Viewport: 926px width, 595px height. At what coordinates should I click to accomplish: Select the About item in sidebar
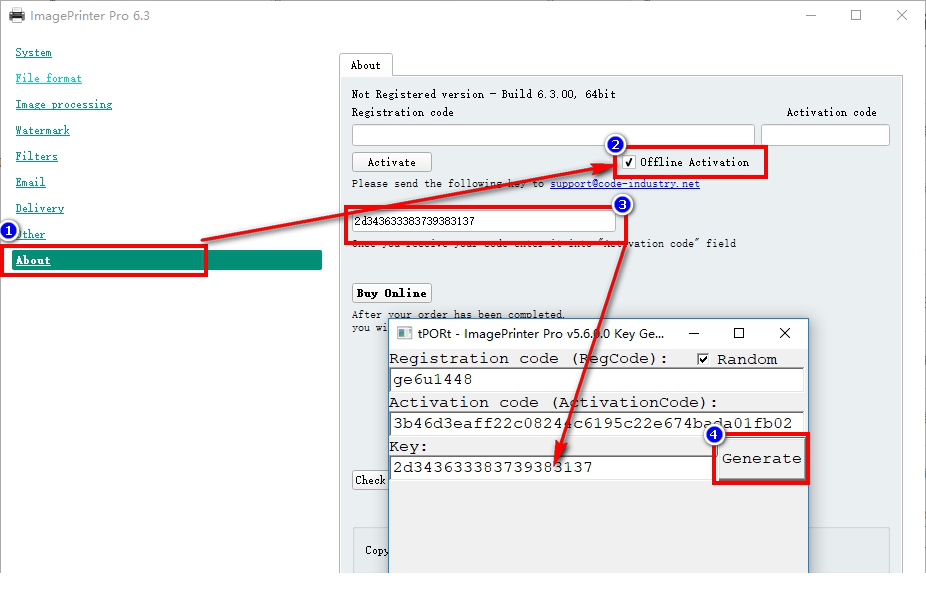167,260
